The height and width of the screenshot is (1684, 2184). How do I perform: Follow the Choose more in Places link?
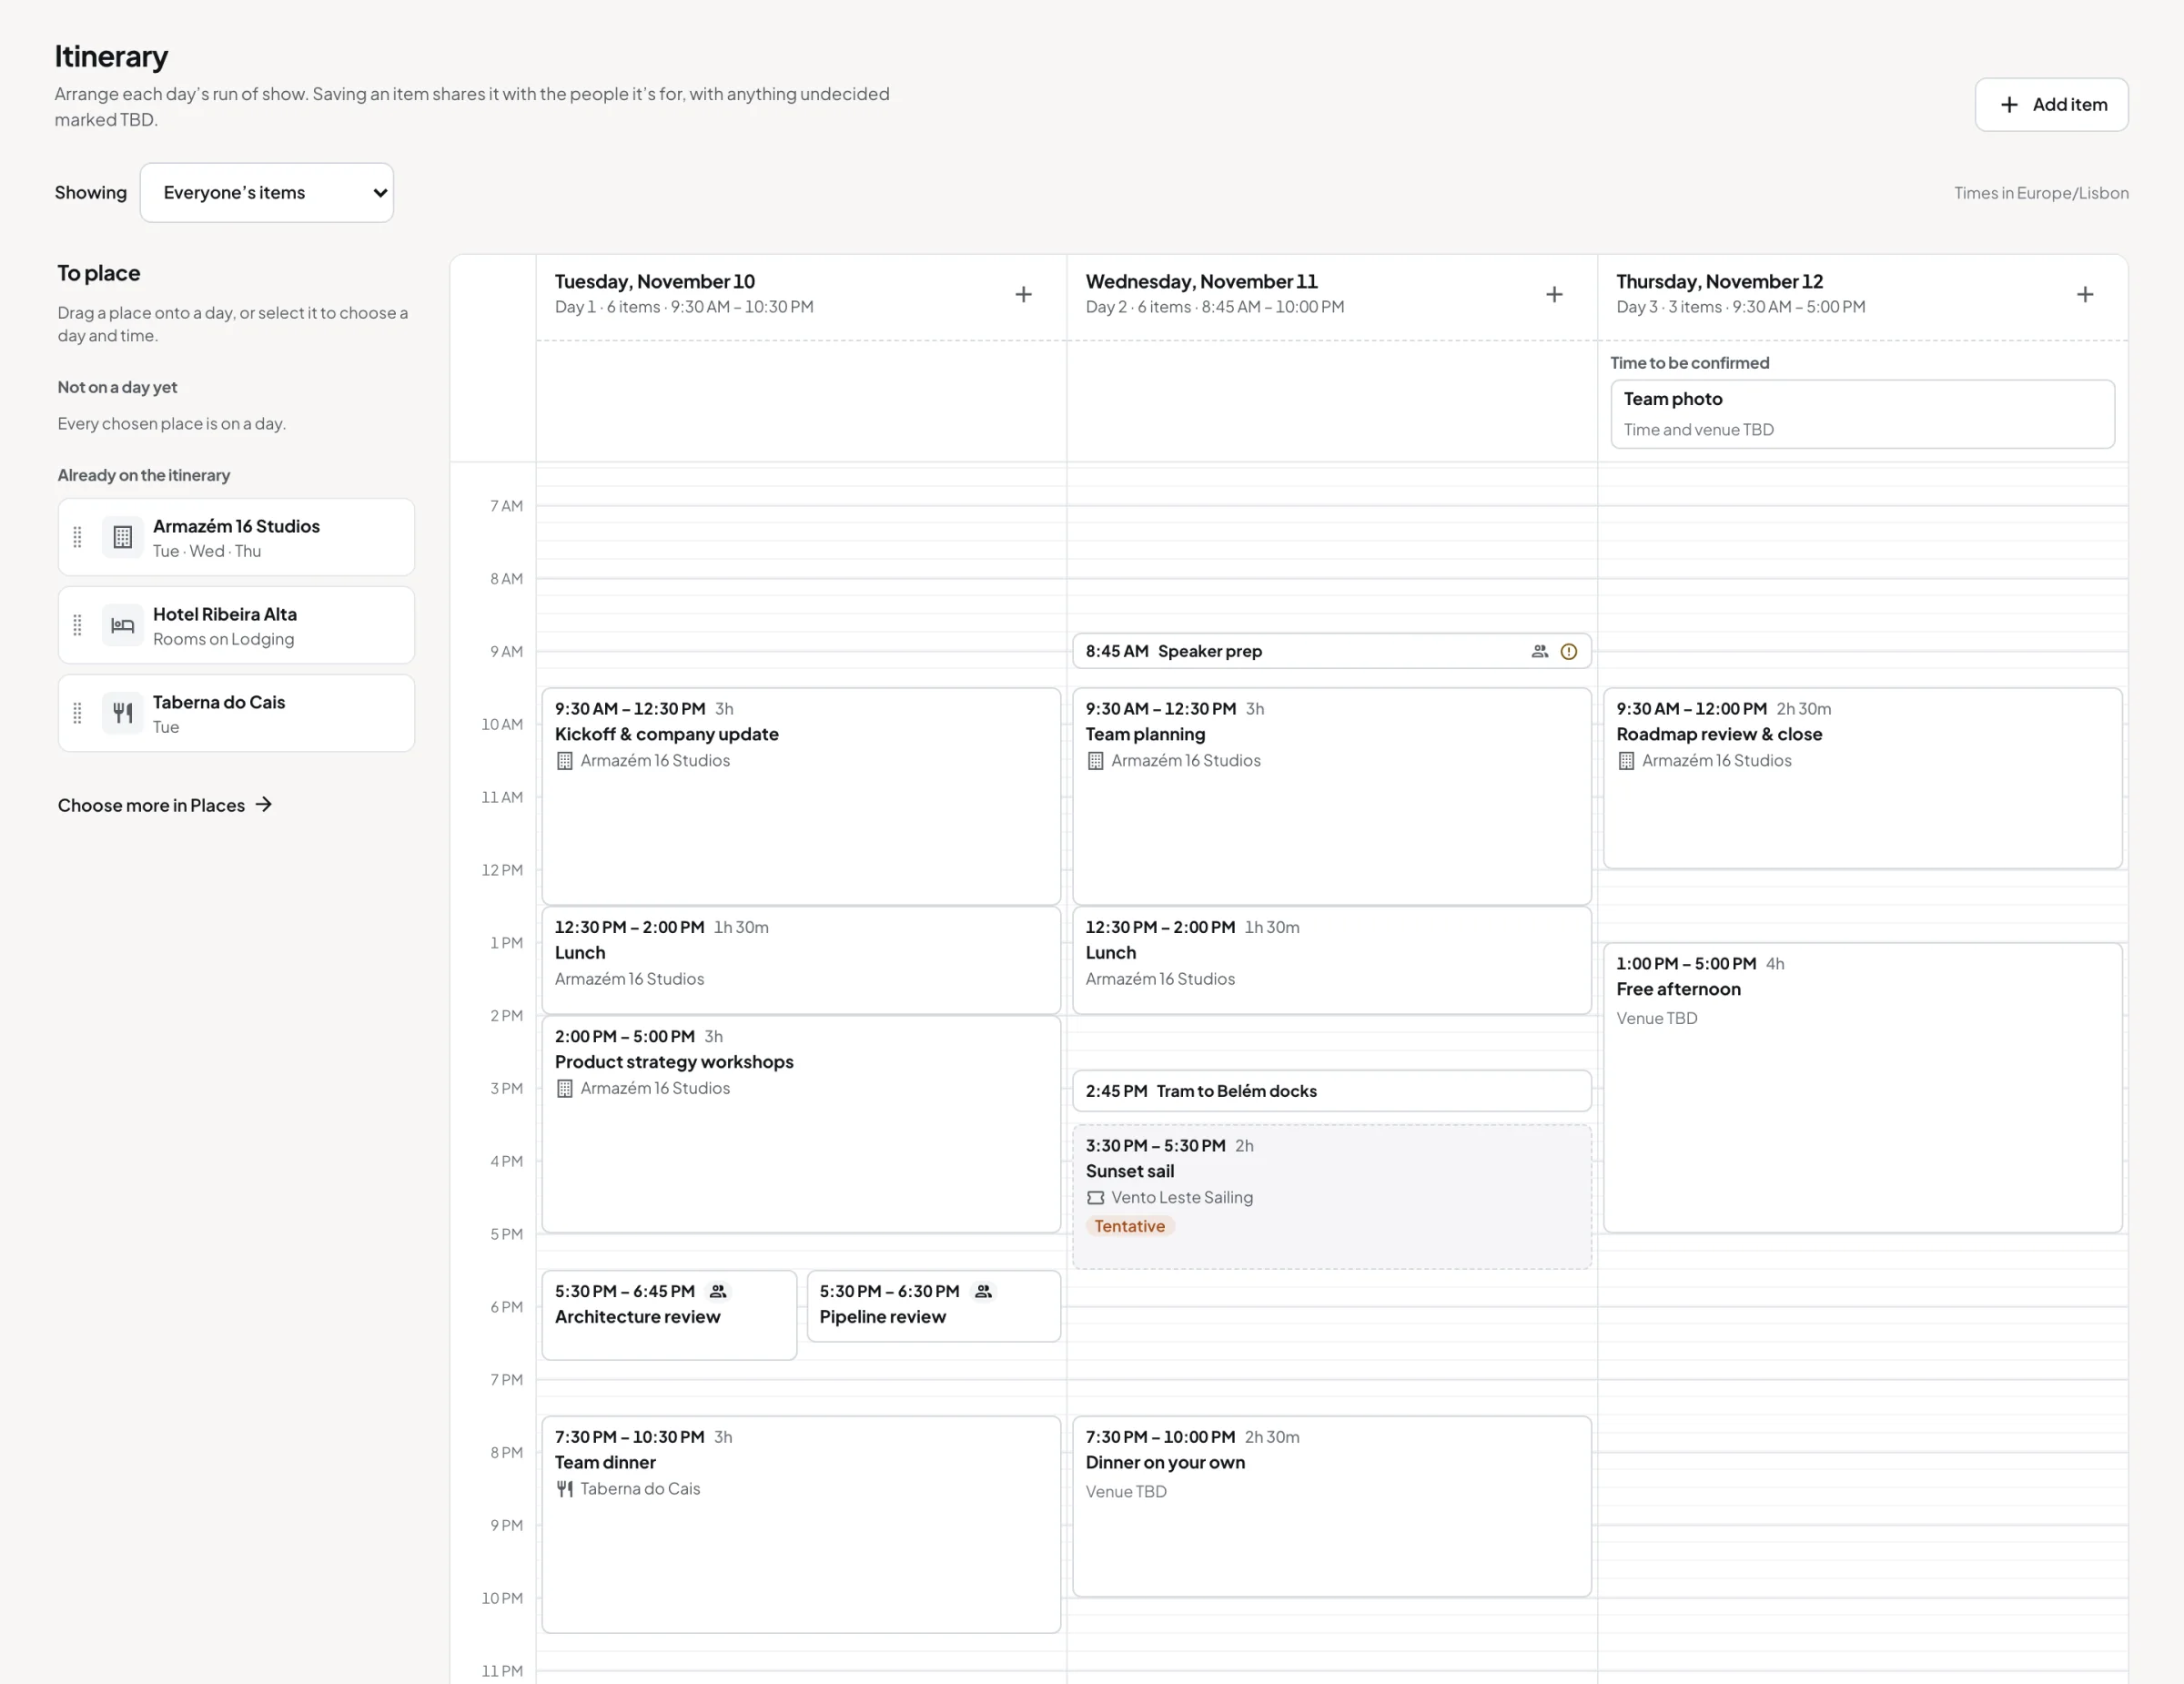coord(165,805)
